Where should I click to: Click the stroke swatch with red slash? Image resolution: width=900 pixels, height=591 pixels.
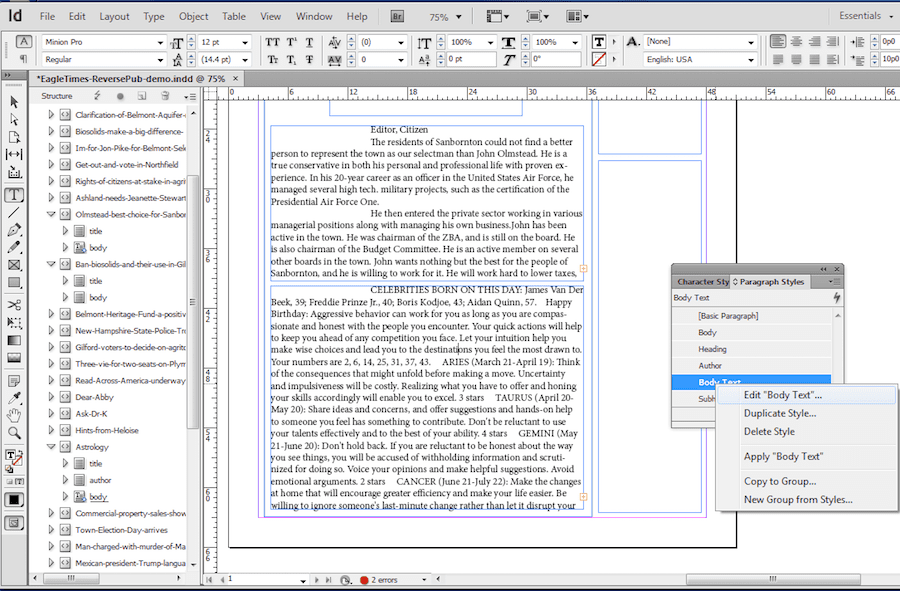click(599, 59)
